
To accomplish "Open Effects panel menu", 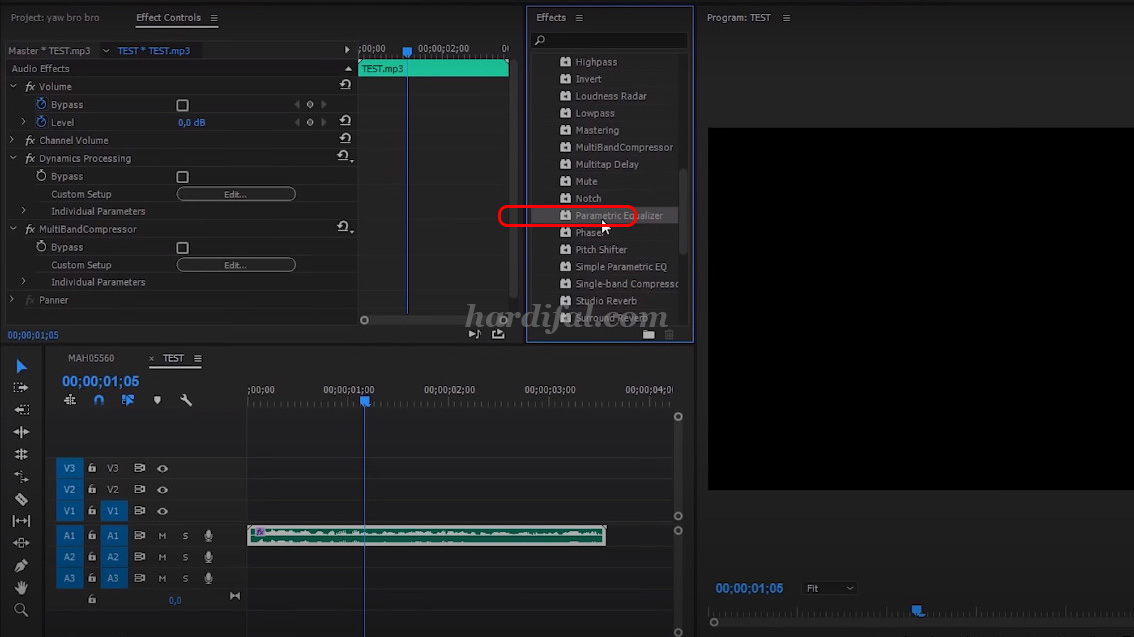I will (x=579, y=17).
